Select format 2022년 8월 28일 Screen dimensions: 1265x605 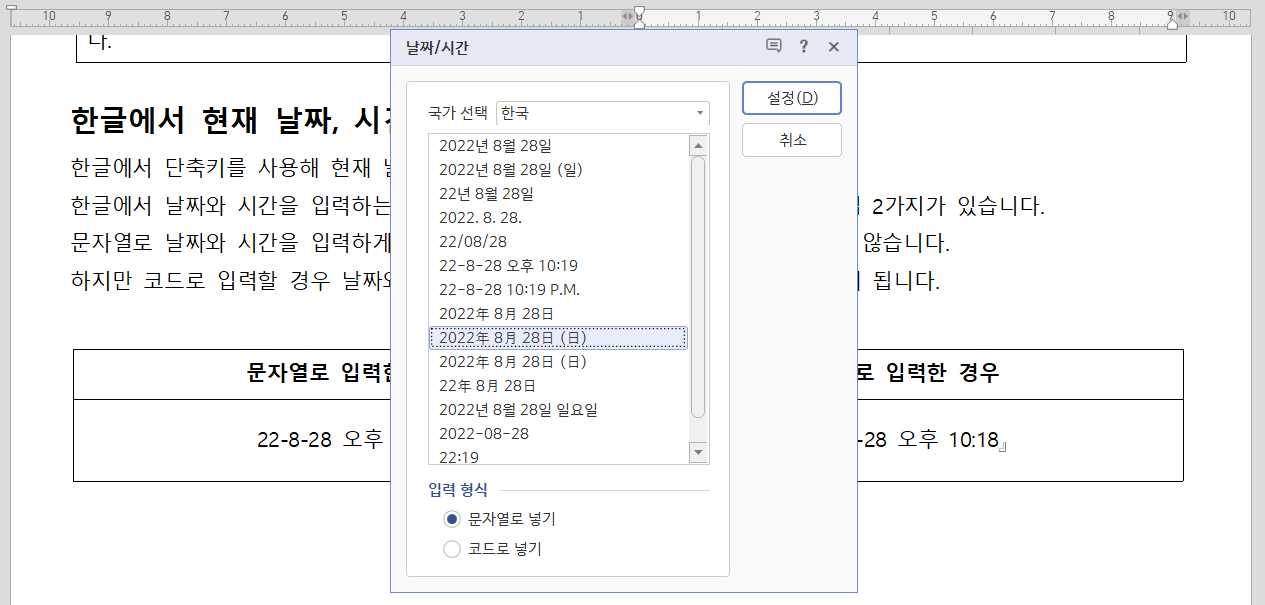coord(558,146)
